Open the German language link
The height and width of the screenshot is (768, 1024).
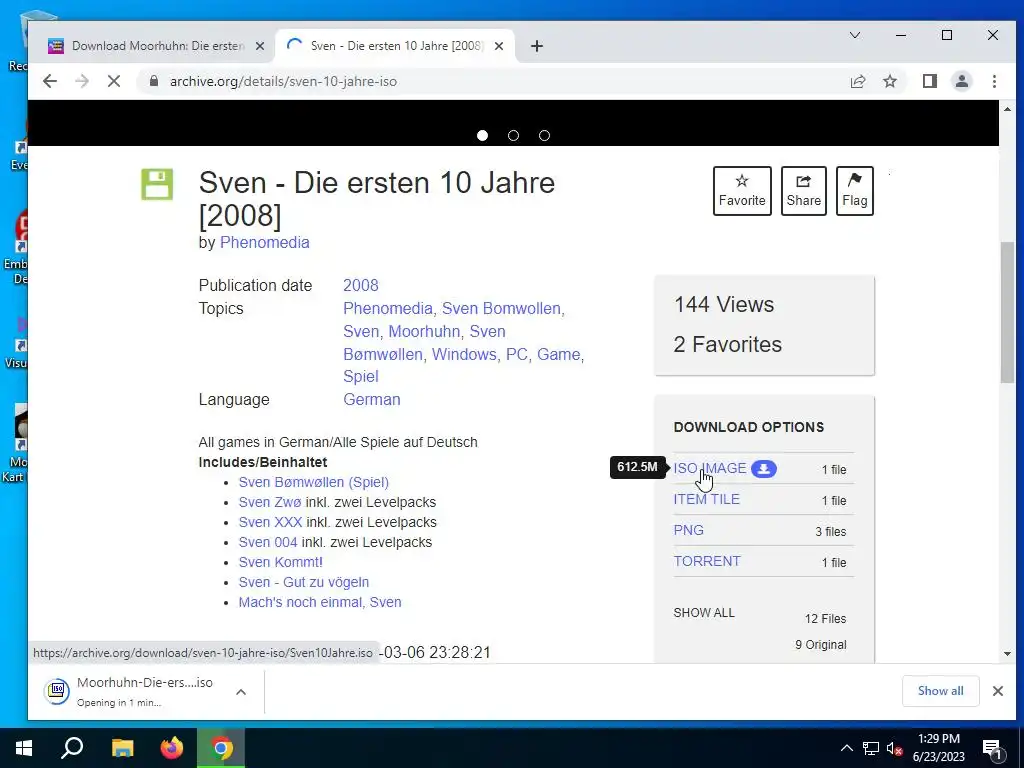372,399
